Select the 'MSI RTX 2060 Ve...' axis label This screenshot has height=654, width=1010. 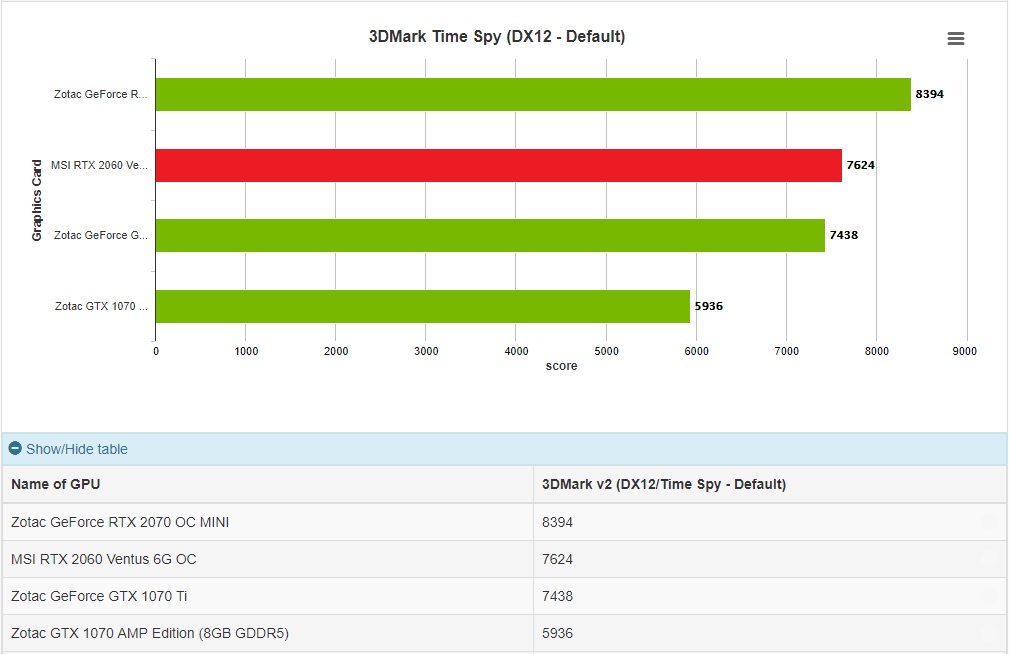pyautogui.click(x=99, y=165)
